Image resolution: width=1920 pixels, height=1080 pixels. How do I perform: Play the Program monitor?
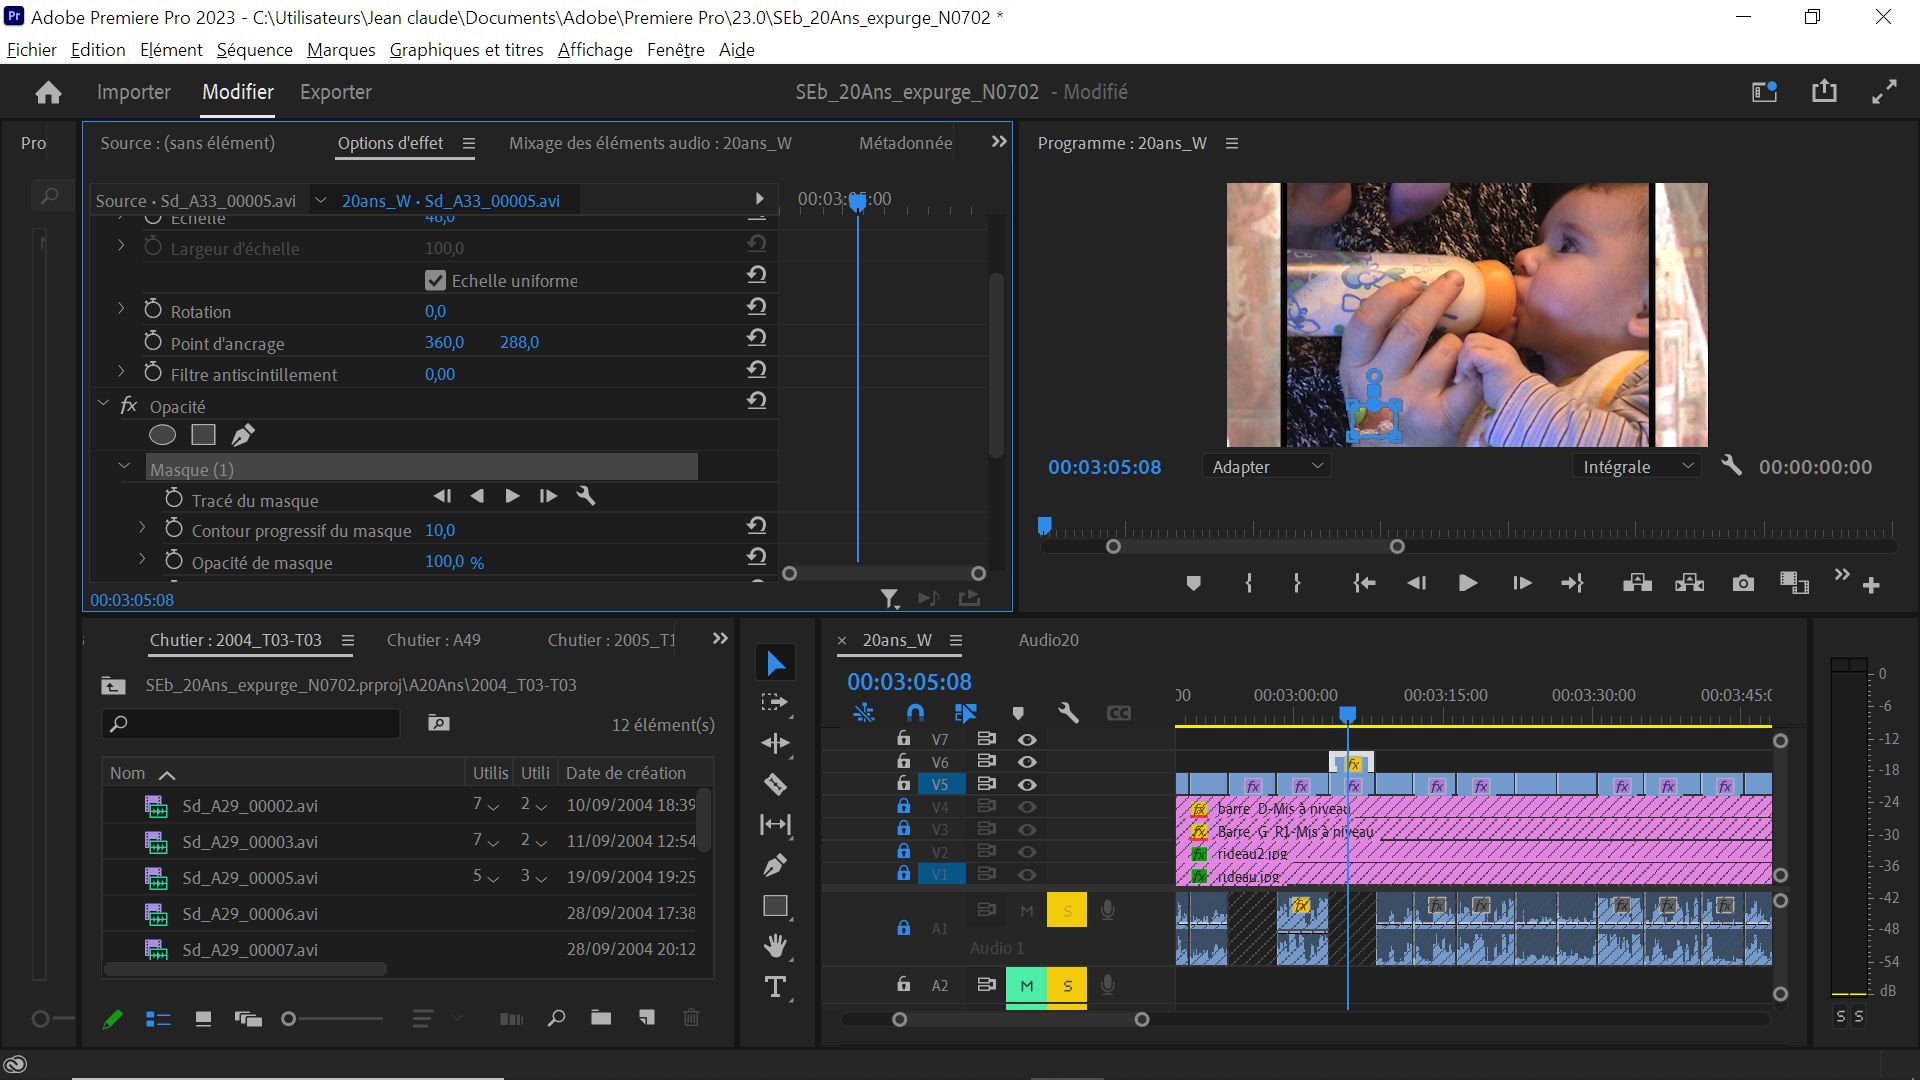[1467, 583]
